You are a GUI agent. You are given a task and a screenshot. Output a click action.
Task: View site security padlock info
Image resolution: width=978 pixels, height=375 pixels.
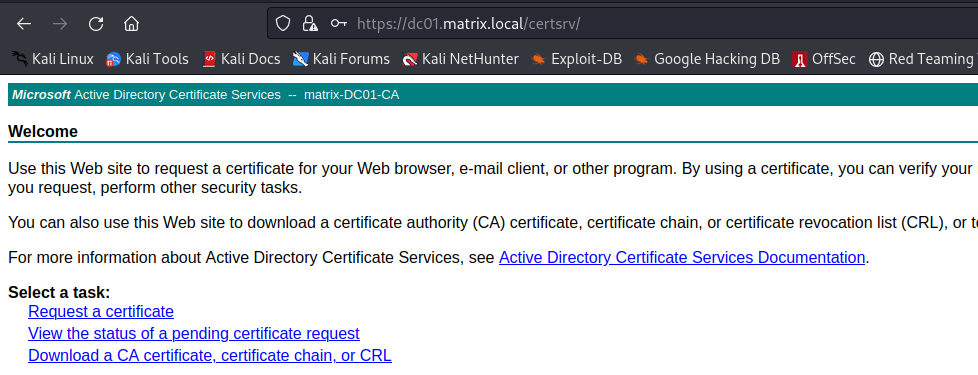309,24
